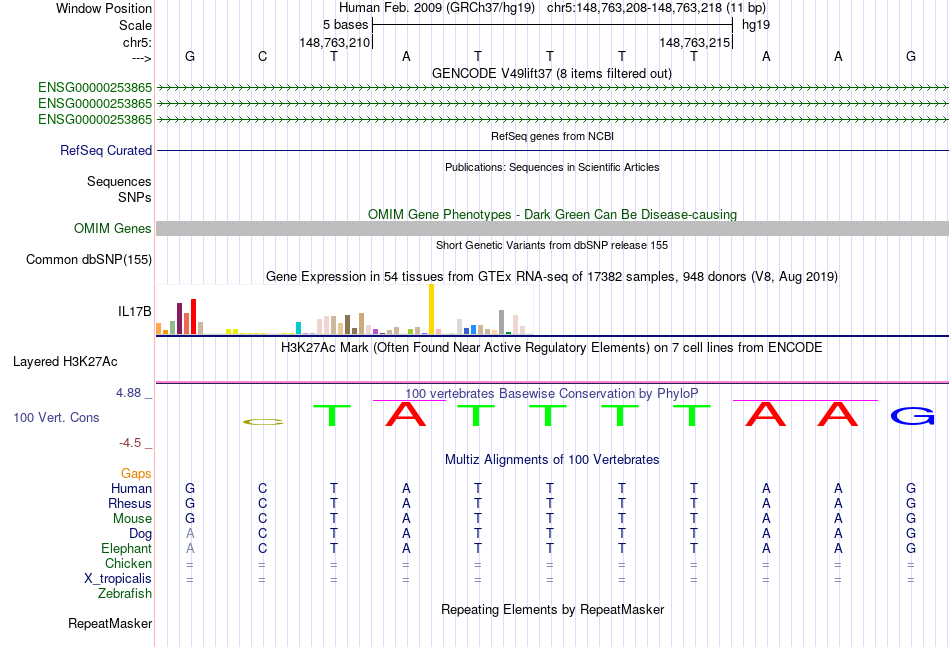Click the Layered H3K27Ac track label

click(65, 362)
